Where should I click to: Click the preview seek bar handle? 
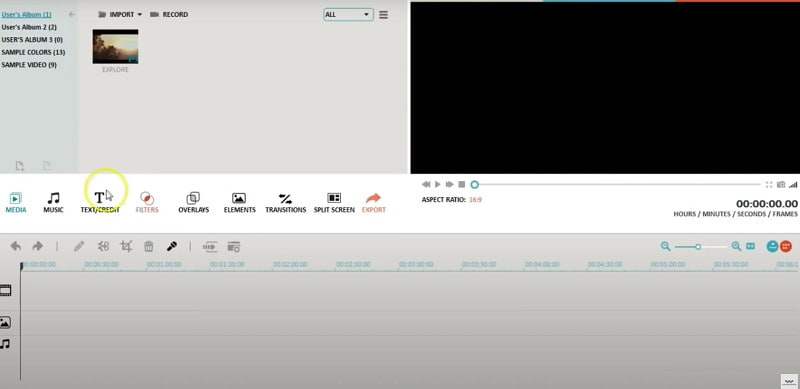[474, 184]
